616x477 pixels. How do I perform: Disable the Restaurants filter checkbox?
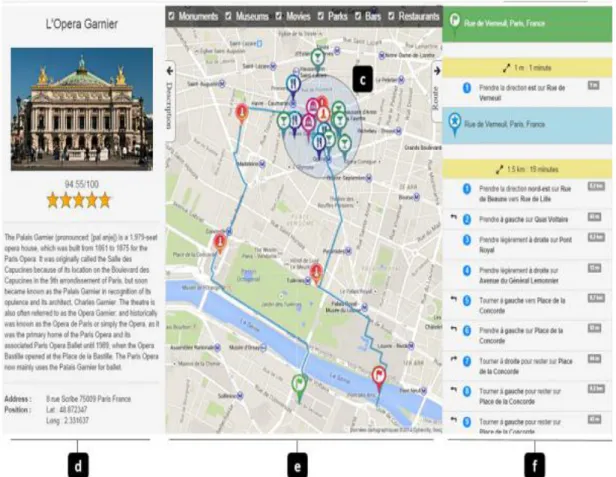tap(391, 16)
